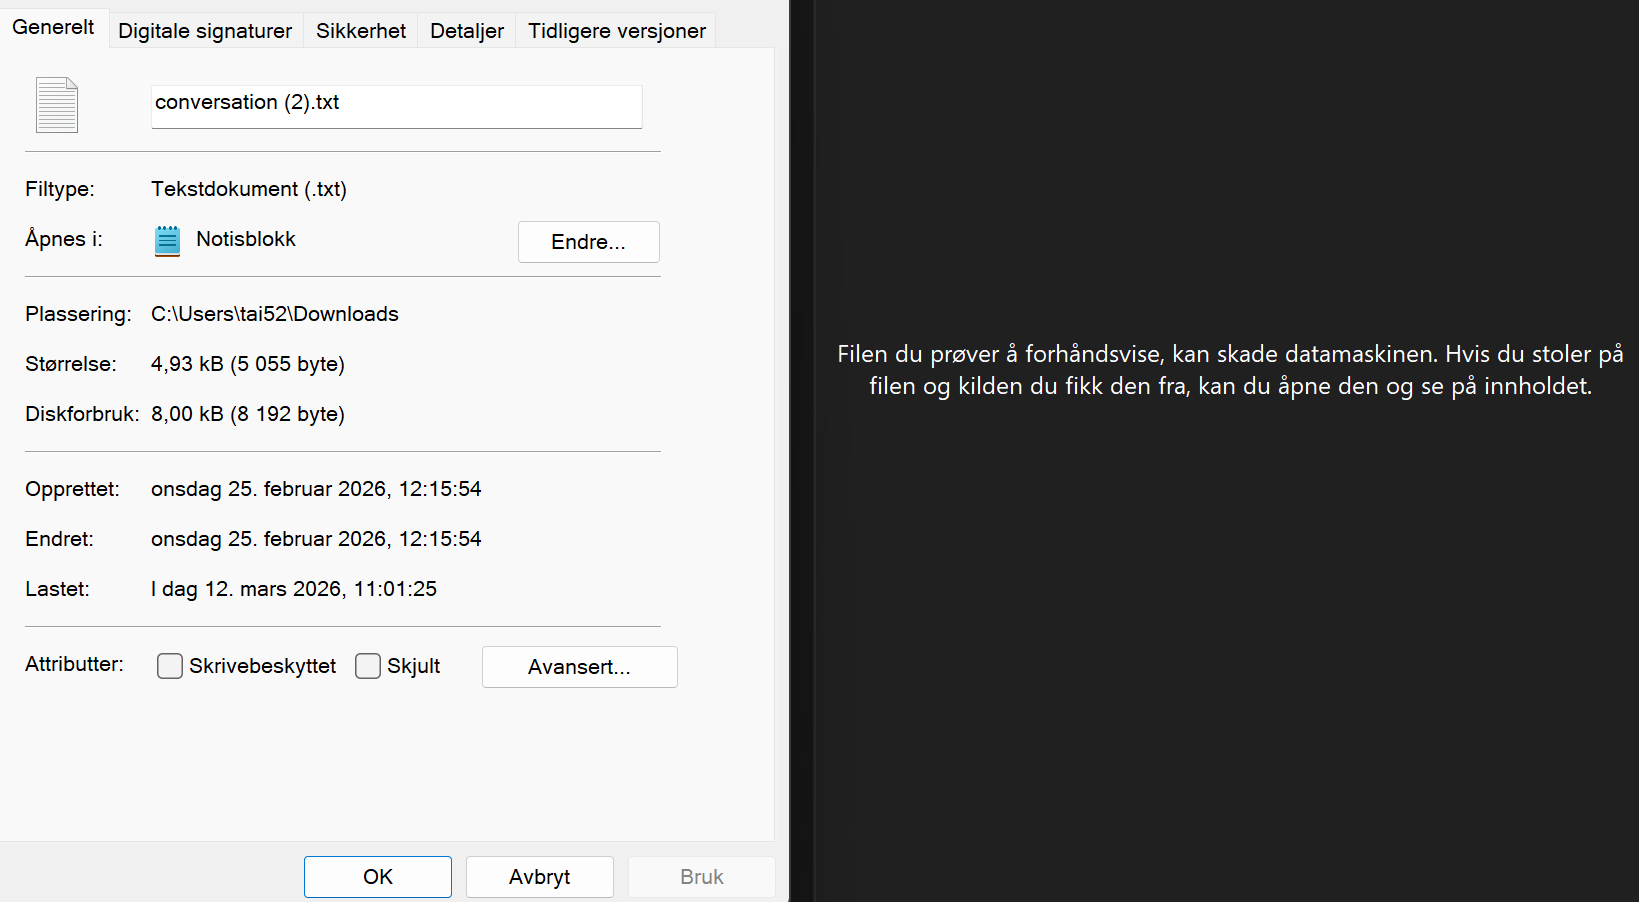Screen dimensions: 1639x902
Task: Toggle the Skjult attribute checkbox
Action: 368,666
